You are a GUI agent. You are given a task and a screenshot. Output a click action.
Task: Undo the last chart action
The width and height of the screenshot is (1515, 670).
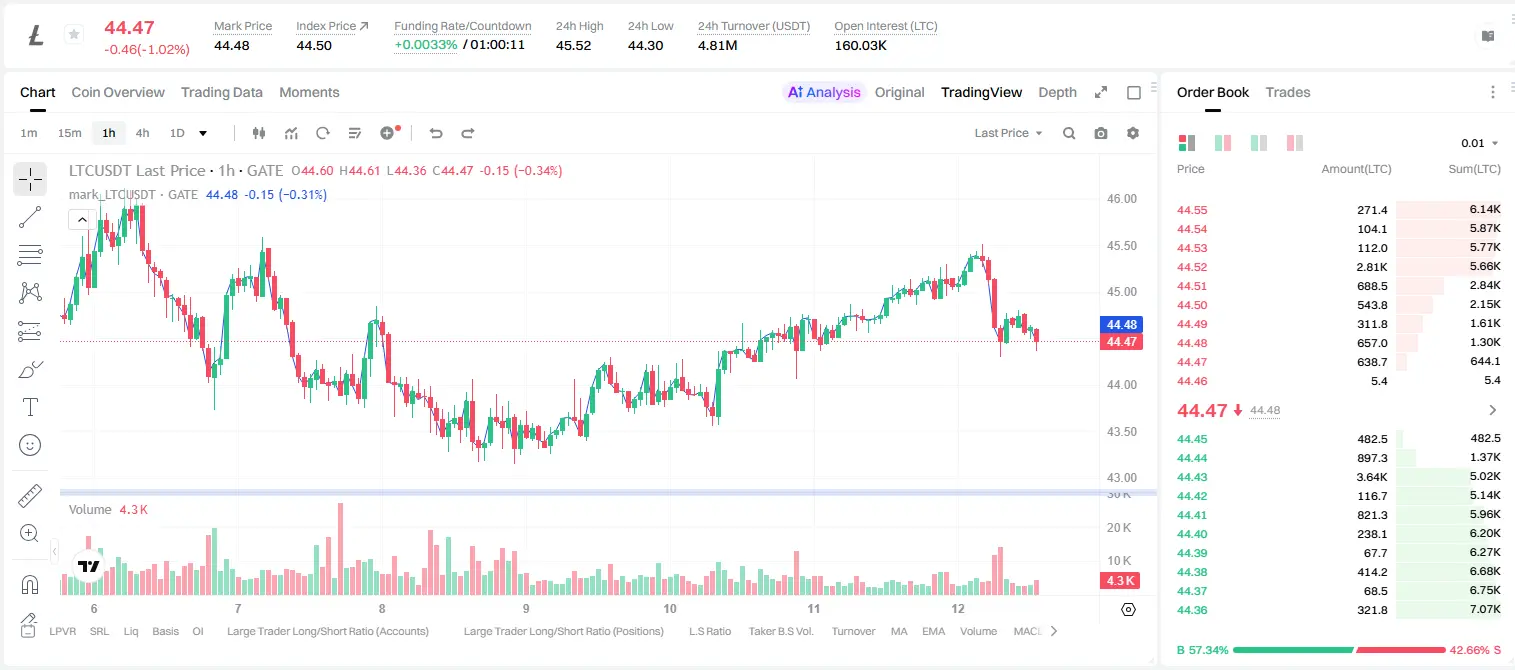435,133
